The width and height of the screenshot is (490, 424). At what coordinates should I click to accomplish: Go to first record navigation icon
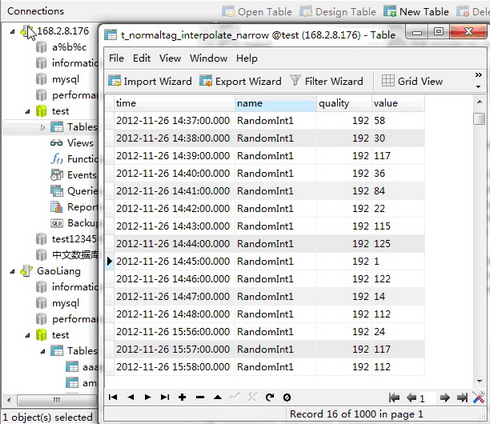pyautogui.click(x=113, y=397)
